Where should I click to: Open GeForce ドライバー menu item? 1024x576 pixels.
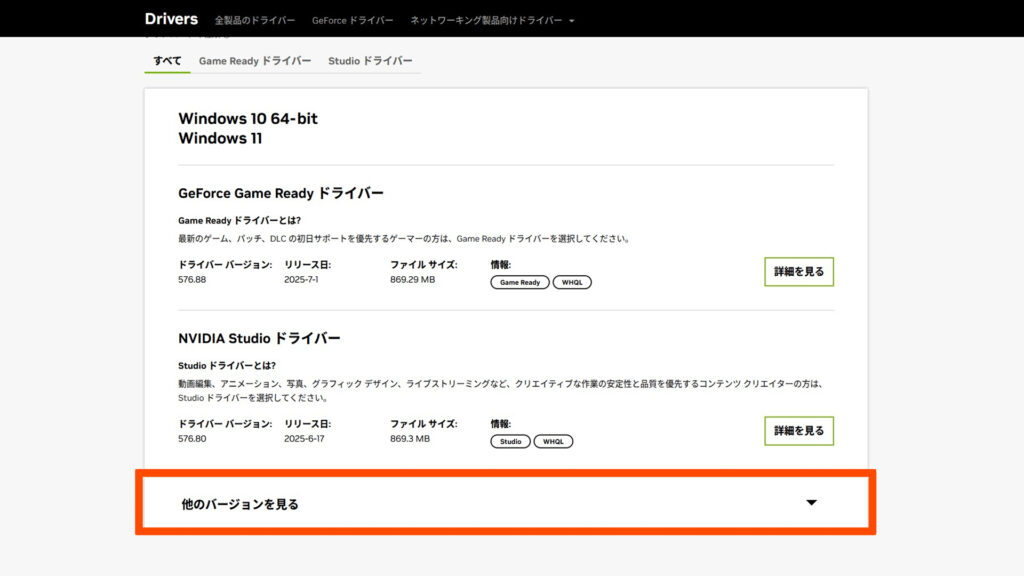[353, 20]
